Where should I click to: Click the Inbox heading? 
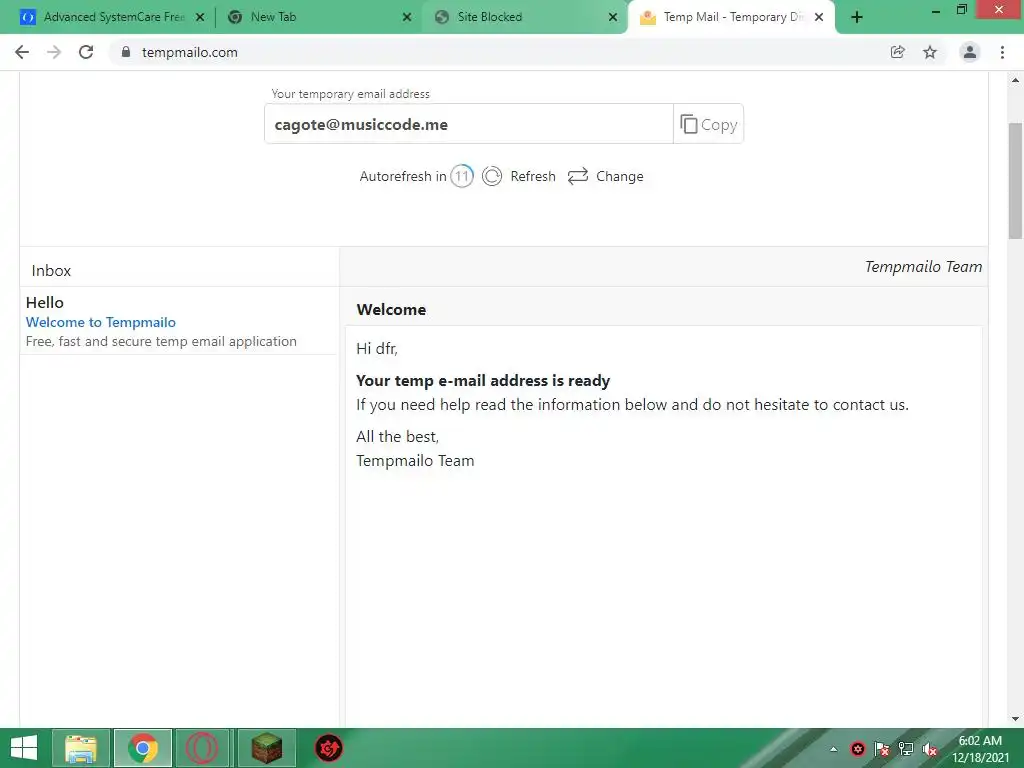[51, 270]
